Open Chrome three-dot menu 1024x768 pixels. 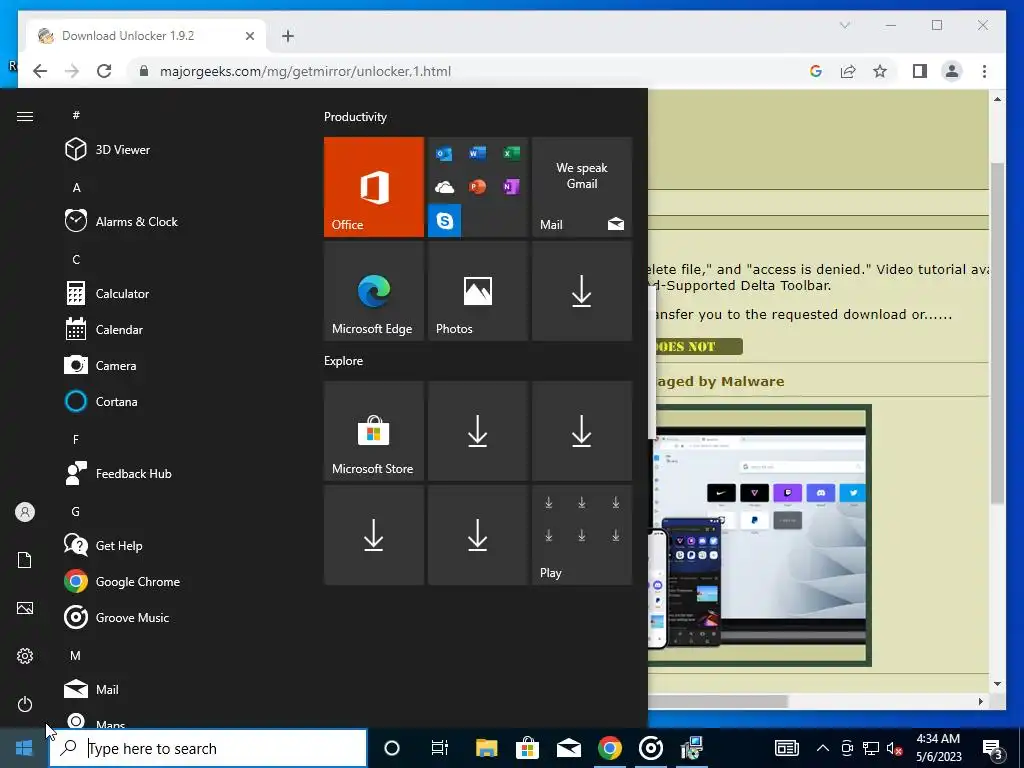[x=984, y=71]
